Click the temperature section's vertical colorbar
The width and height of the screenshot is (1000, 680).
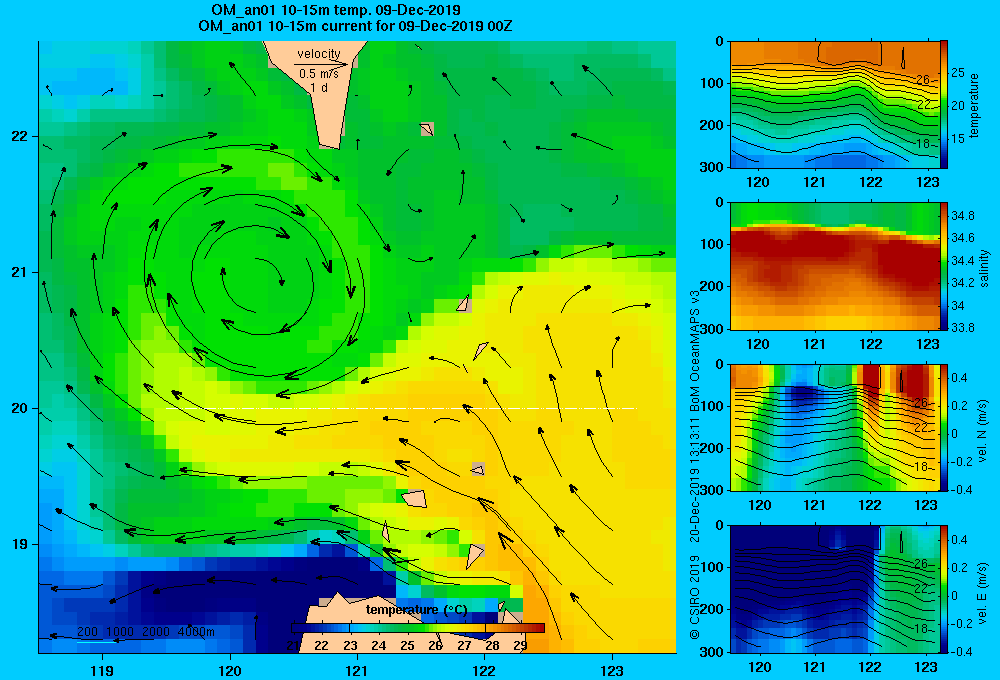tap(944, 105)
